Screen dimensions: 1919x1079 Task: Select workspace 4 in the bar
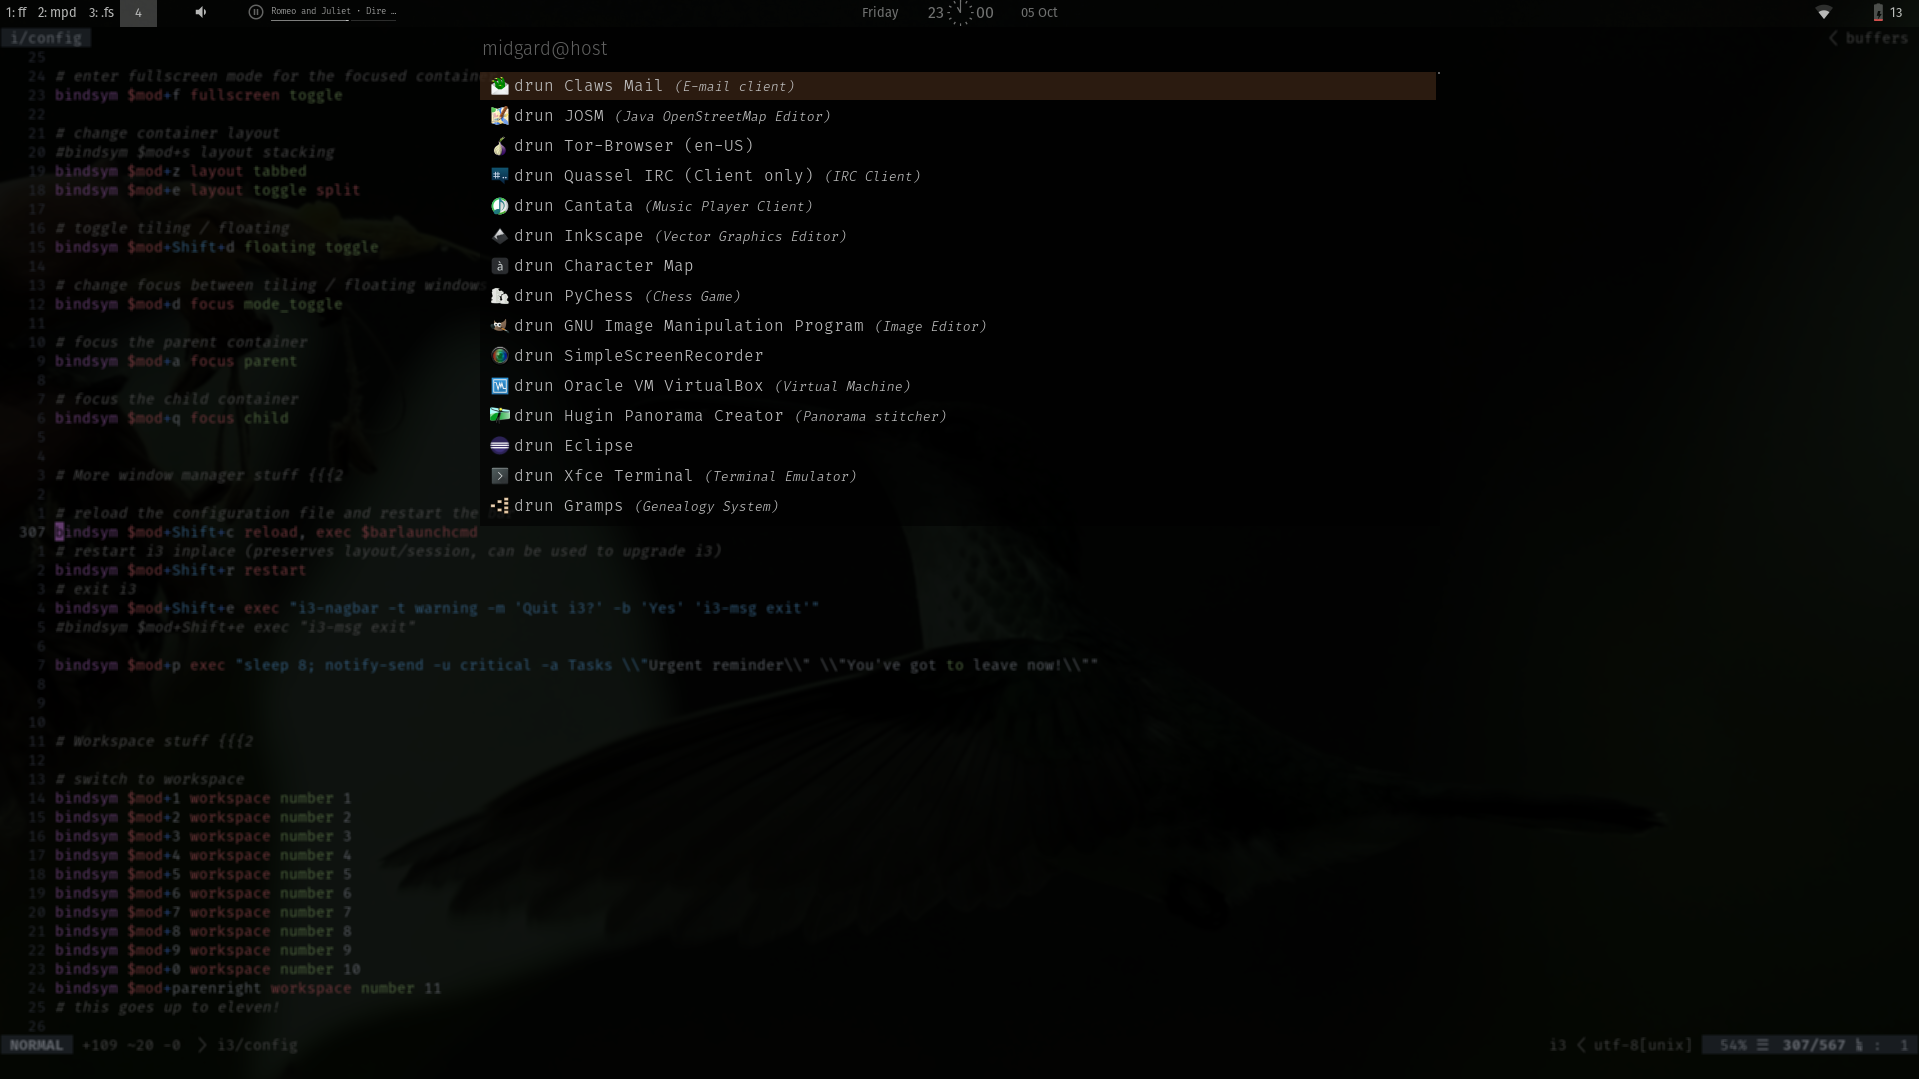point(138,13)
